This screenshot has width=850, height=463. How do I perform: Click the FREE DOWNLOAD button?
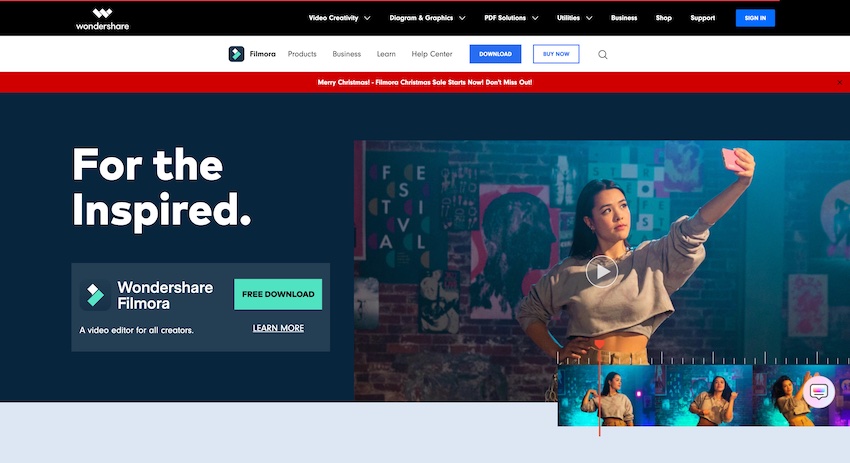pos(278,294)
